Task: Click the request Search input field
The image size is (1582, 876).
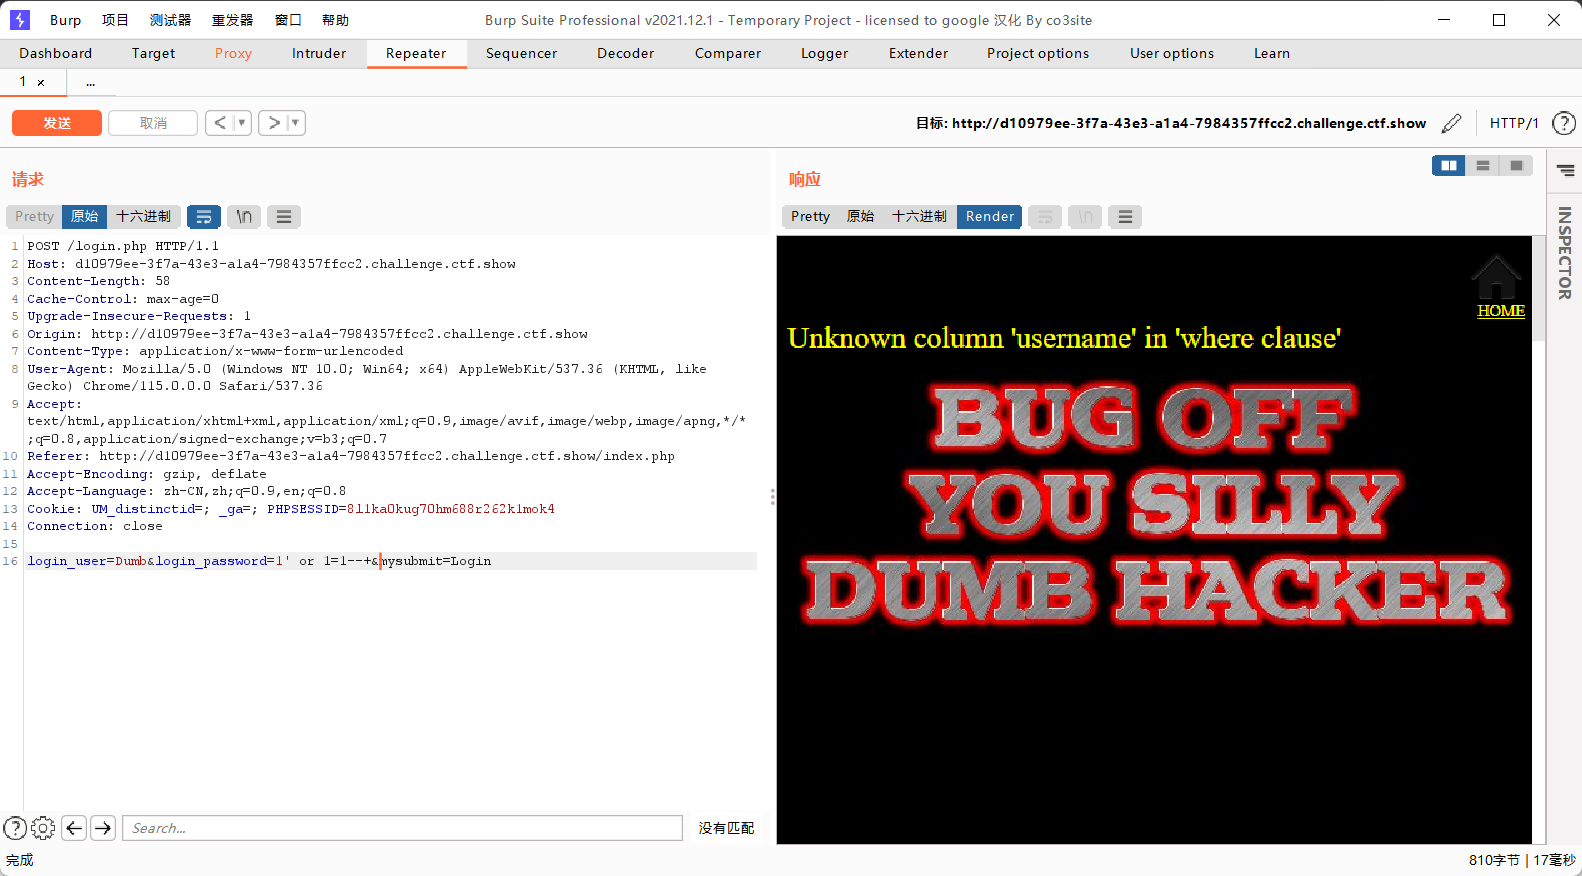Action: pos(402,828)
